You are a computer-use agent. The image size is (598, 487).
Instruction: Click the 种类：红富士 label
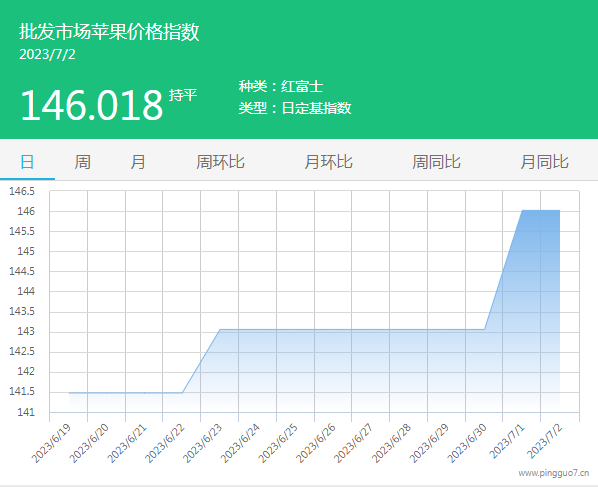tap(281, 86)
